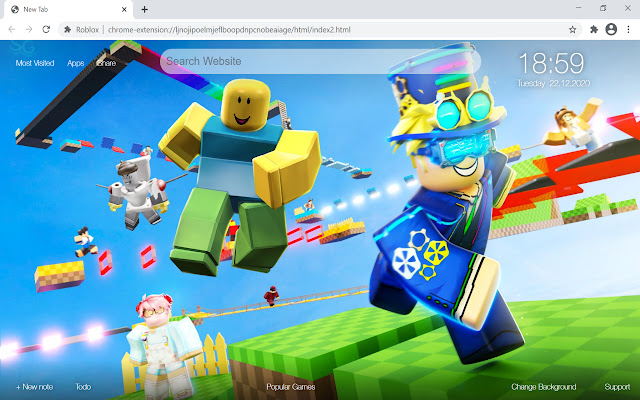Click the chrome-extension URL in address bar

click(229, 29)
